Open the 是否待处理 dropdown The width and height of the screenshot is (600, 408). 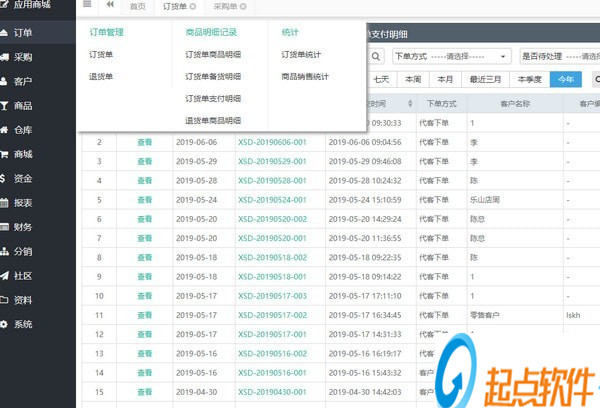559,57
